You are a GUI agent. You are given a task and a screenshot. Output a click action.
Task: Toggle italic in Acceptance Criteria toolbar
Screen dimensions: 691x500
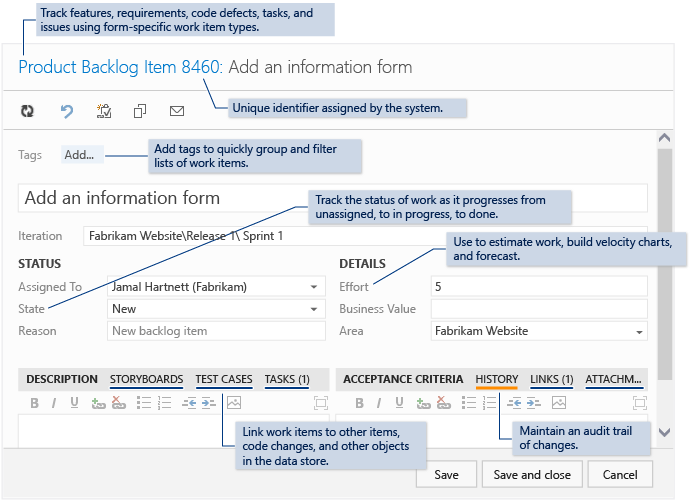tap(379, 403)
